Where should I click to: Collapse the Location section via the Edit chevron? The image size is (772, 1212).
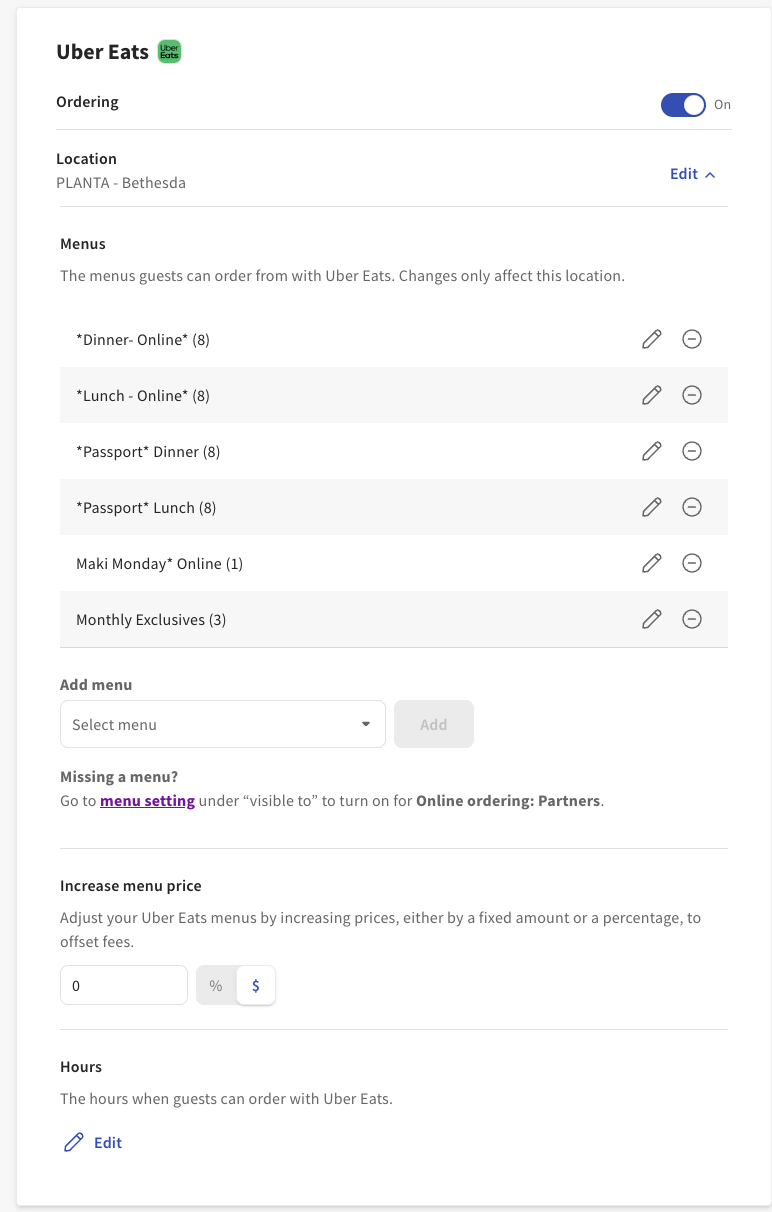[711, 173]
